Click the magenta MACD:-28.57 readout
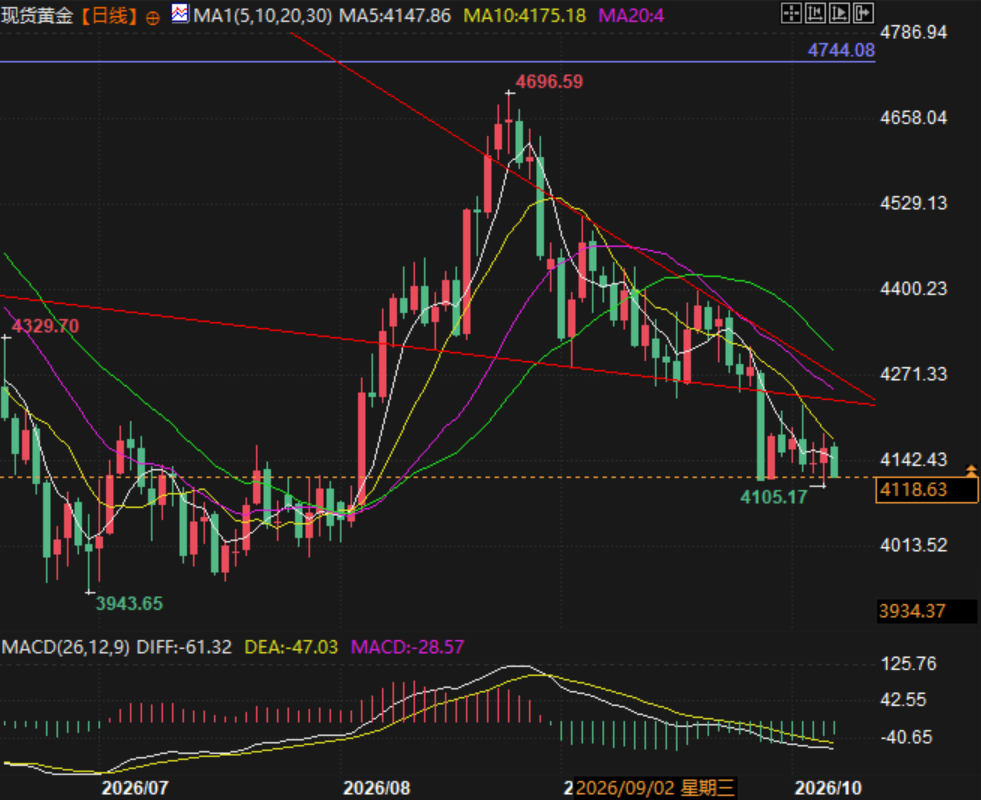Viewport: 981px width, 800px height. click(407, 647)
